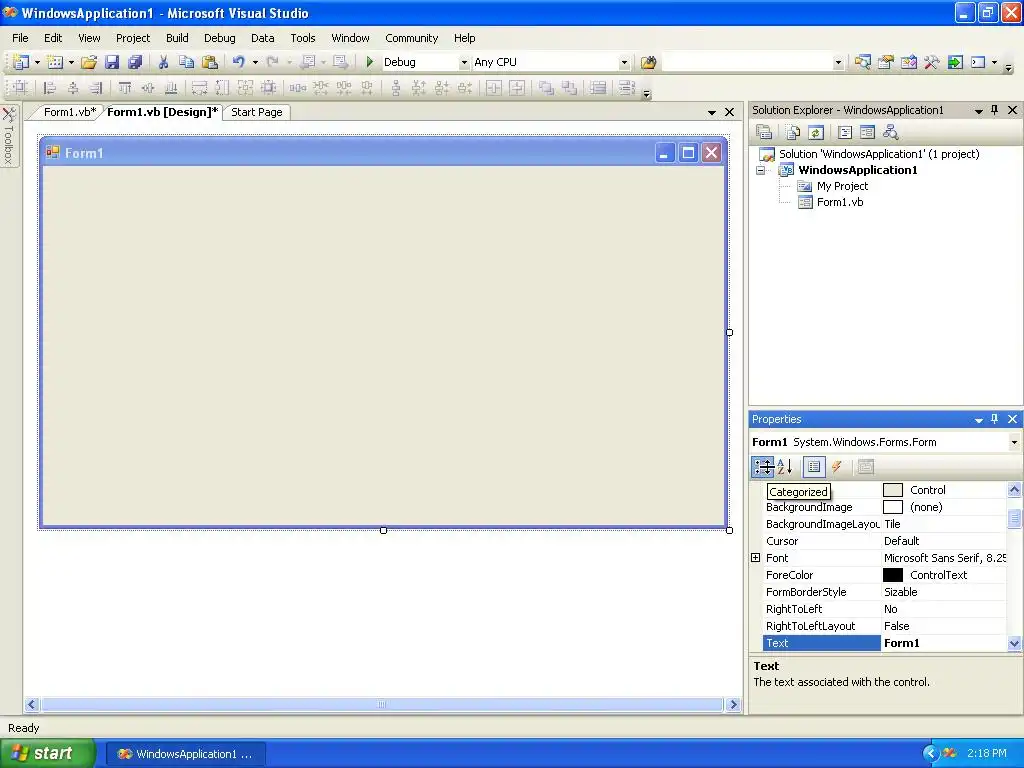Open the active files dropdown in tab strip
This screenshot has height=768, width=1024.
pos(712,112)
